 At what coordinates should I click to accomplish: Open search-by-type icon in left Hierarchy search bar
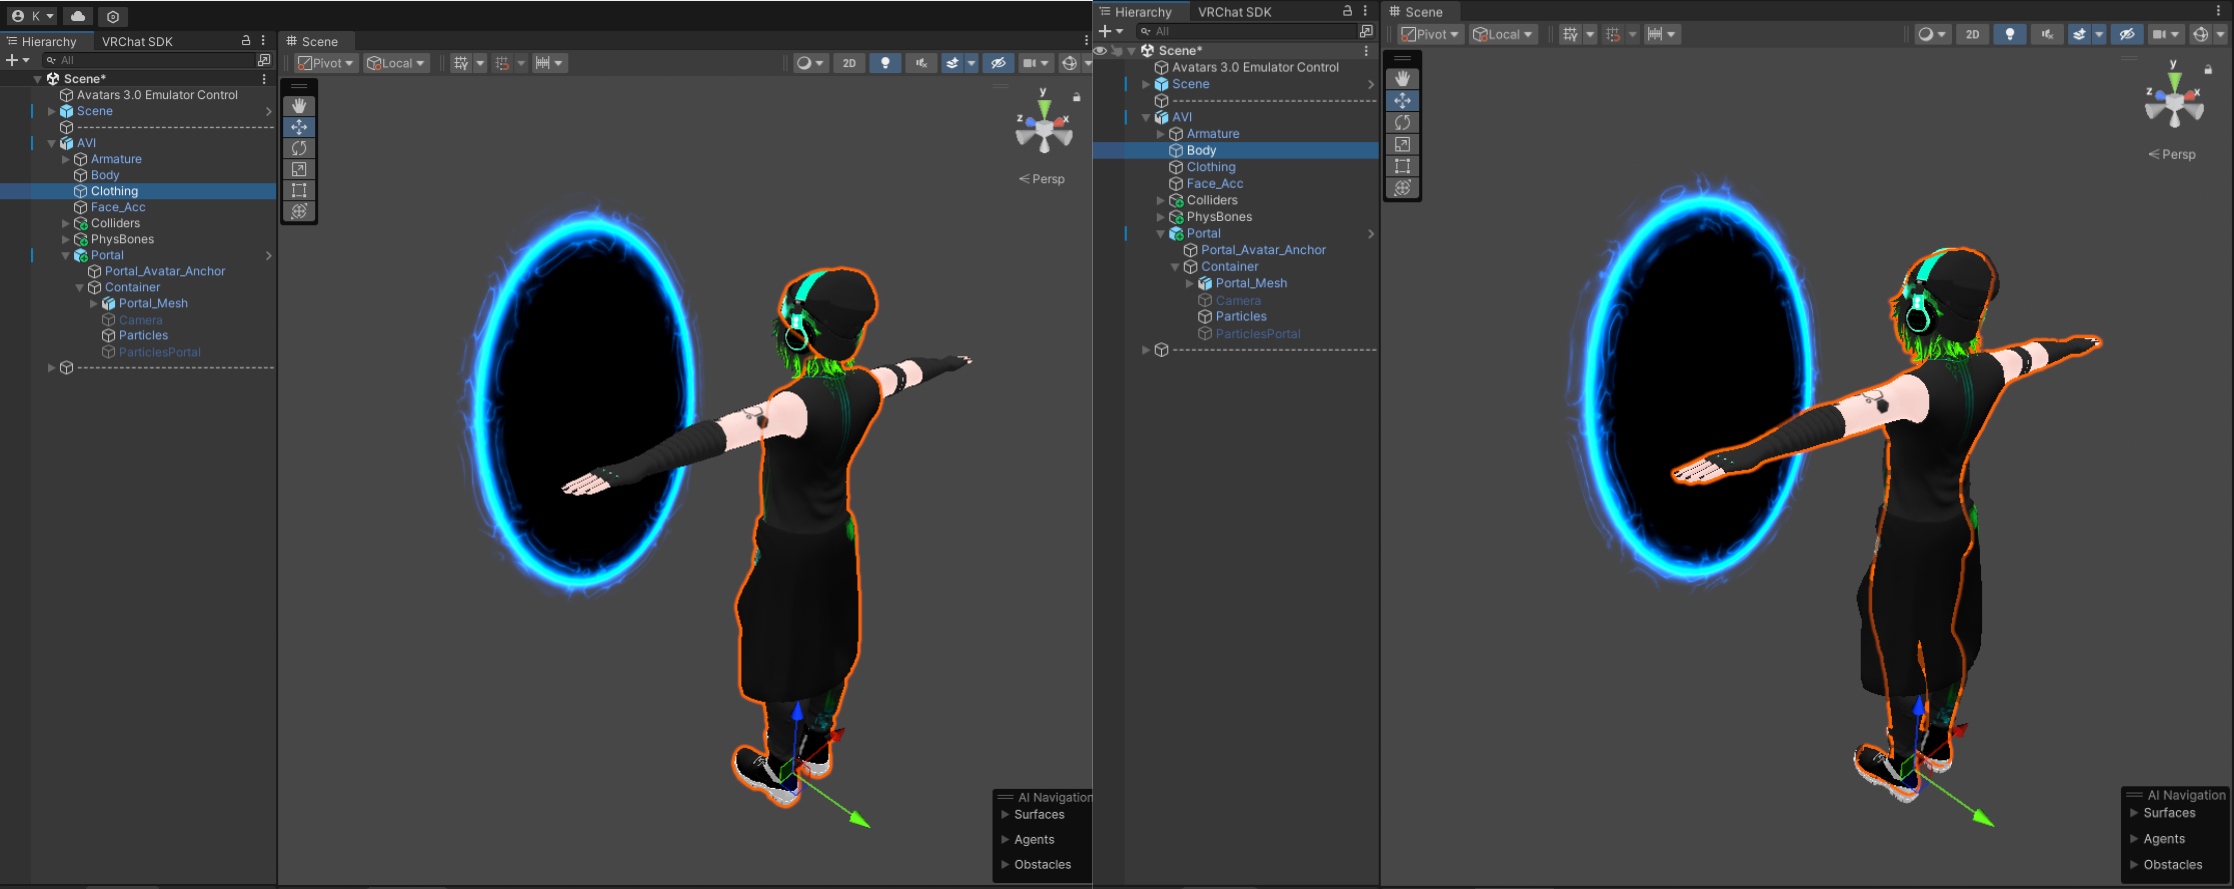click(x=264, y=60)
